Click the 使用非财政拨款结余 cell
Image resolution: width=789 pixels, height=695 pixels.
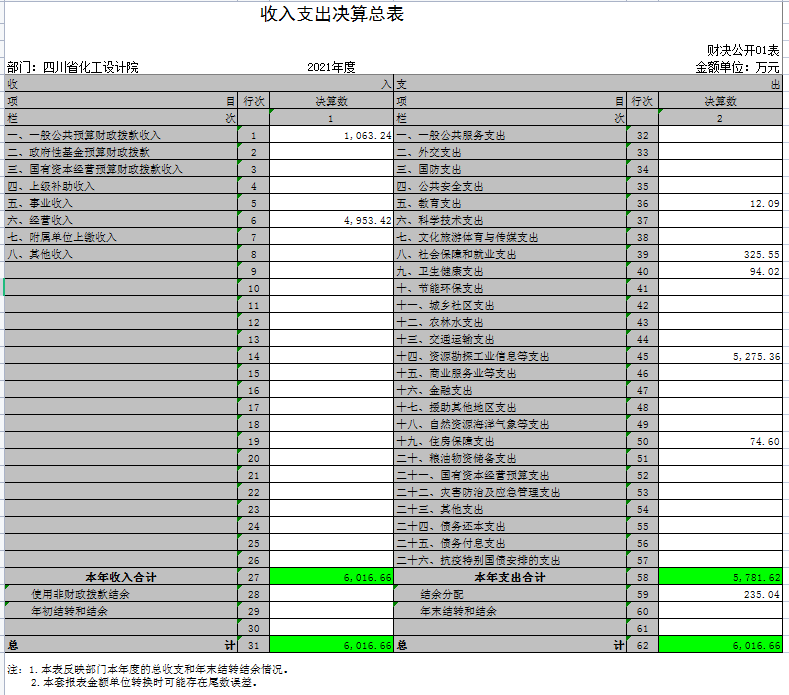pyautogui.click(x=121, y=594)
